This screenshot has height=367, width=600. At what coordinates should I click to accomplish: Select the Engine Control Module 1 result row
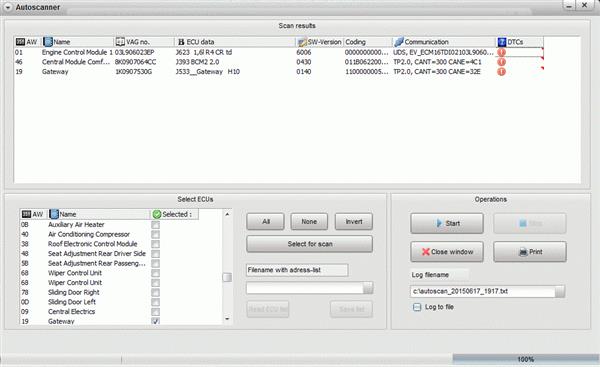[279, 52]
